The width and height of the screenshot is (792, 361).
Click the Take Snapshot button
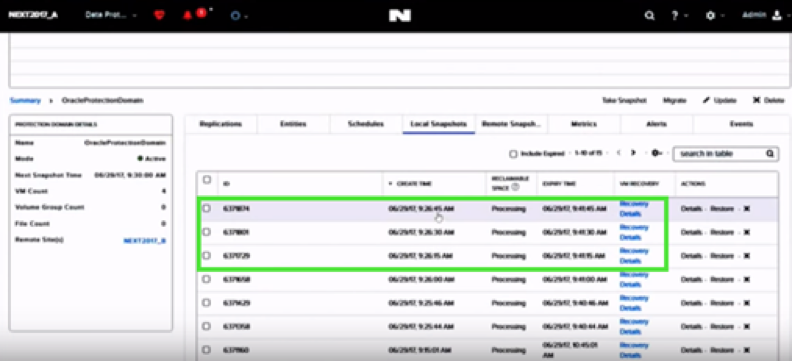pos(624,100)
